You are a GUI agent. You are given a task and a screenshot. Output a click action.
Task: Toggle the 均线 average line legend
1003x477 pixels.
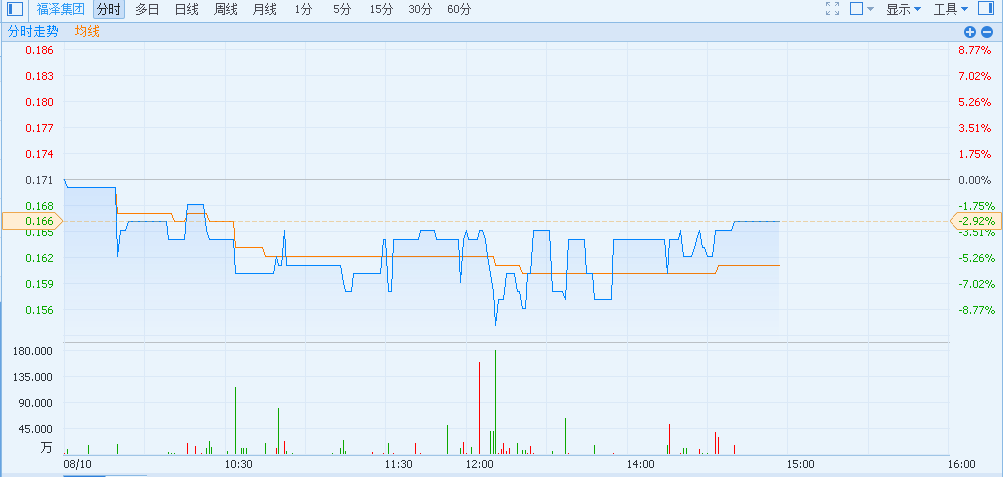click(87, 32)
